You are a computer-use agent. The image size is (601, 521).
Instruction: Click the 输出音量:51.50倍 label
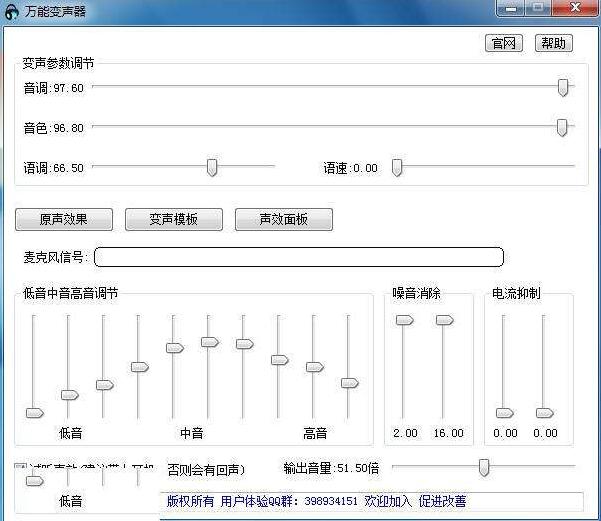coord(331,468)
